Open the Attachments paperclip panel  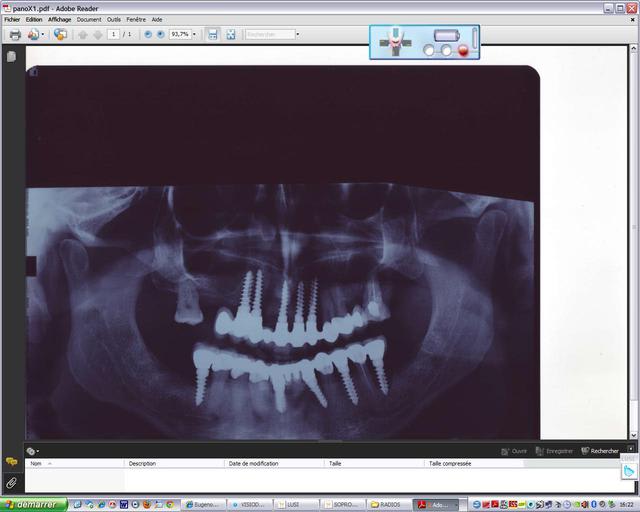[11, 482]
